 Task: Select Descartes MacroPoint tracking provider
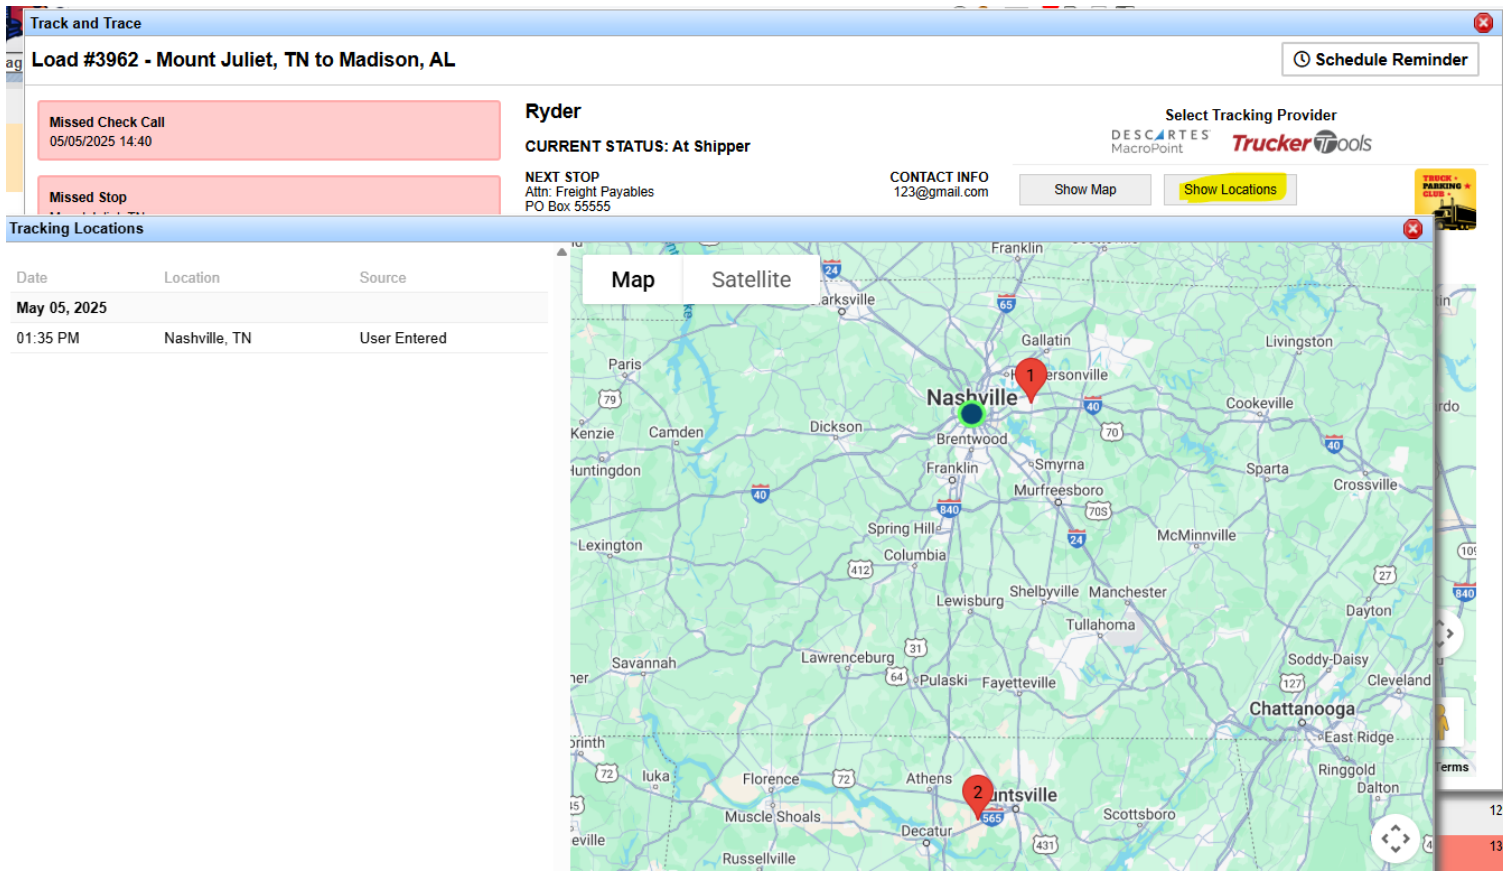1160,141
